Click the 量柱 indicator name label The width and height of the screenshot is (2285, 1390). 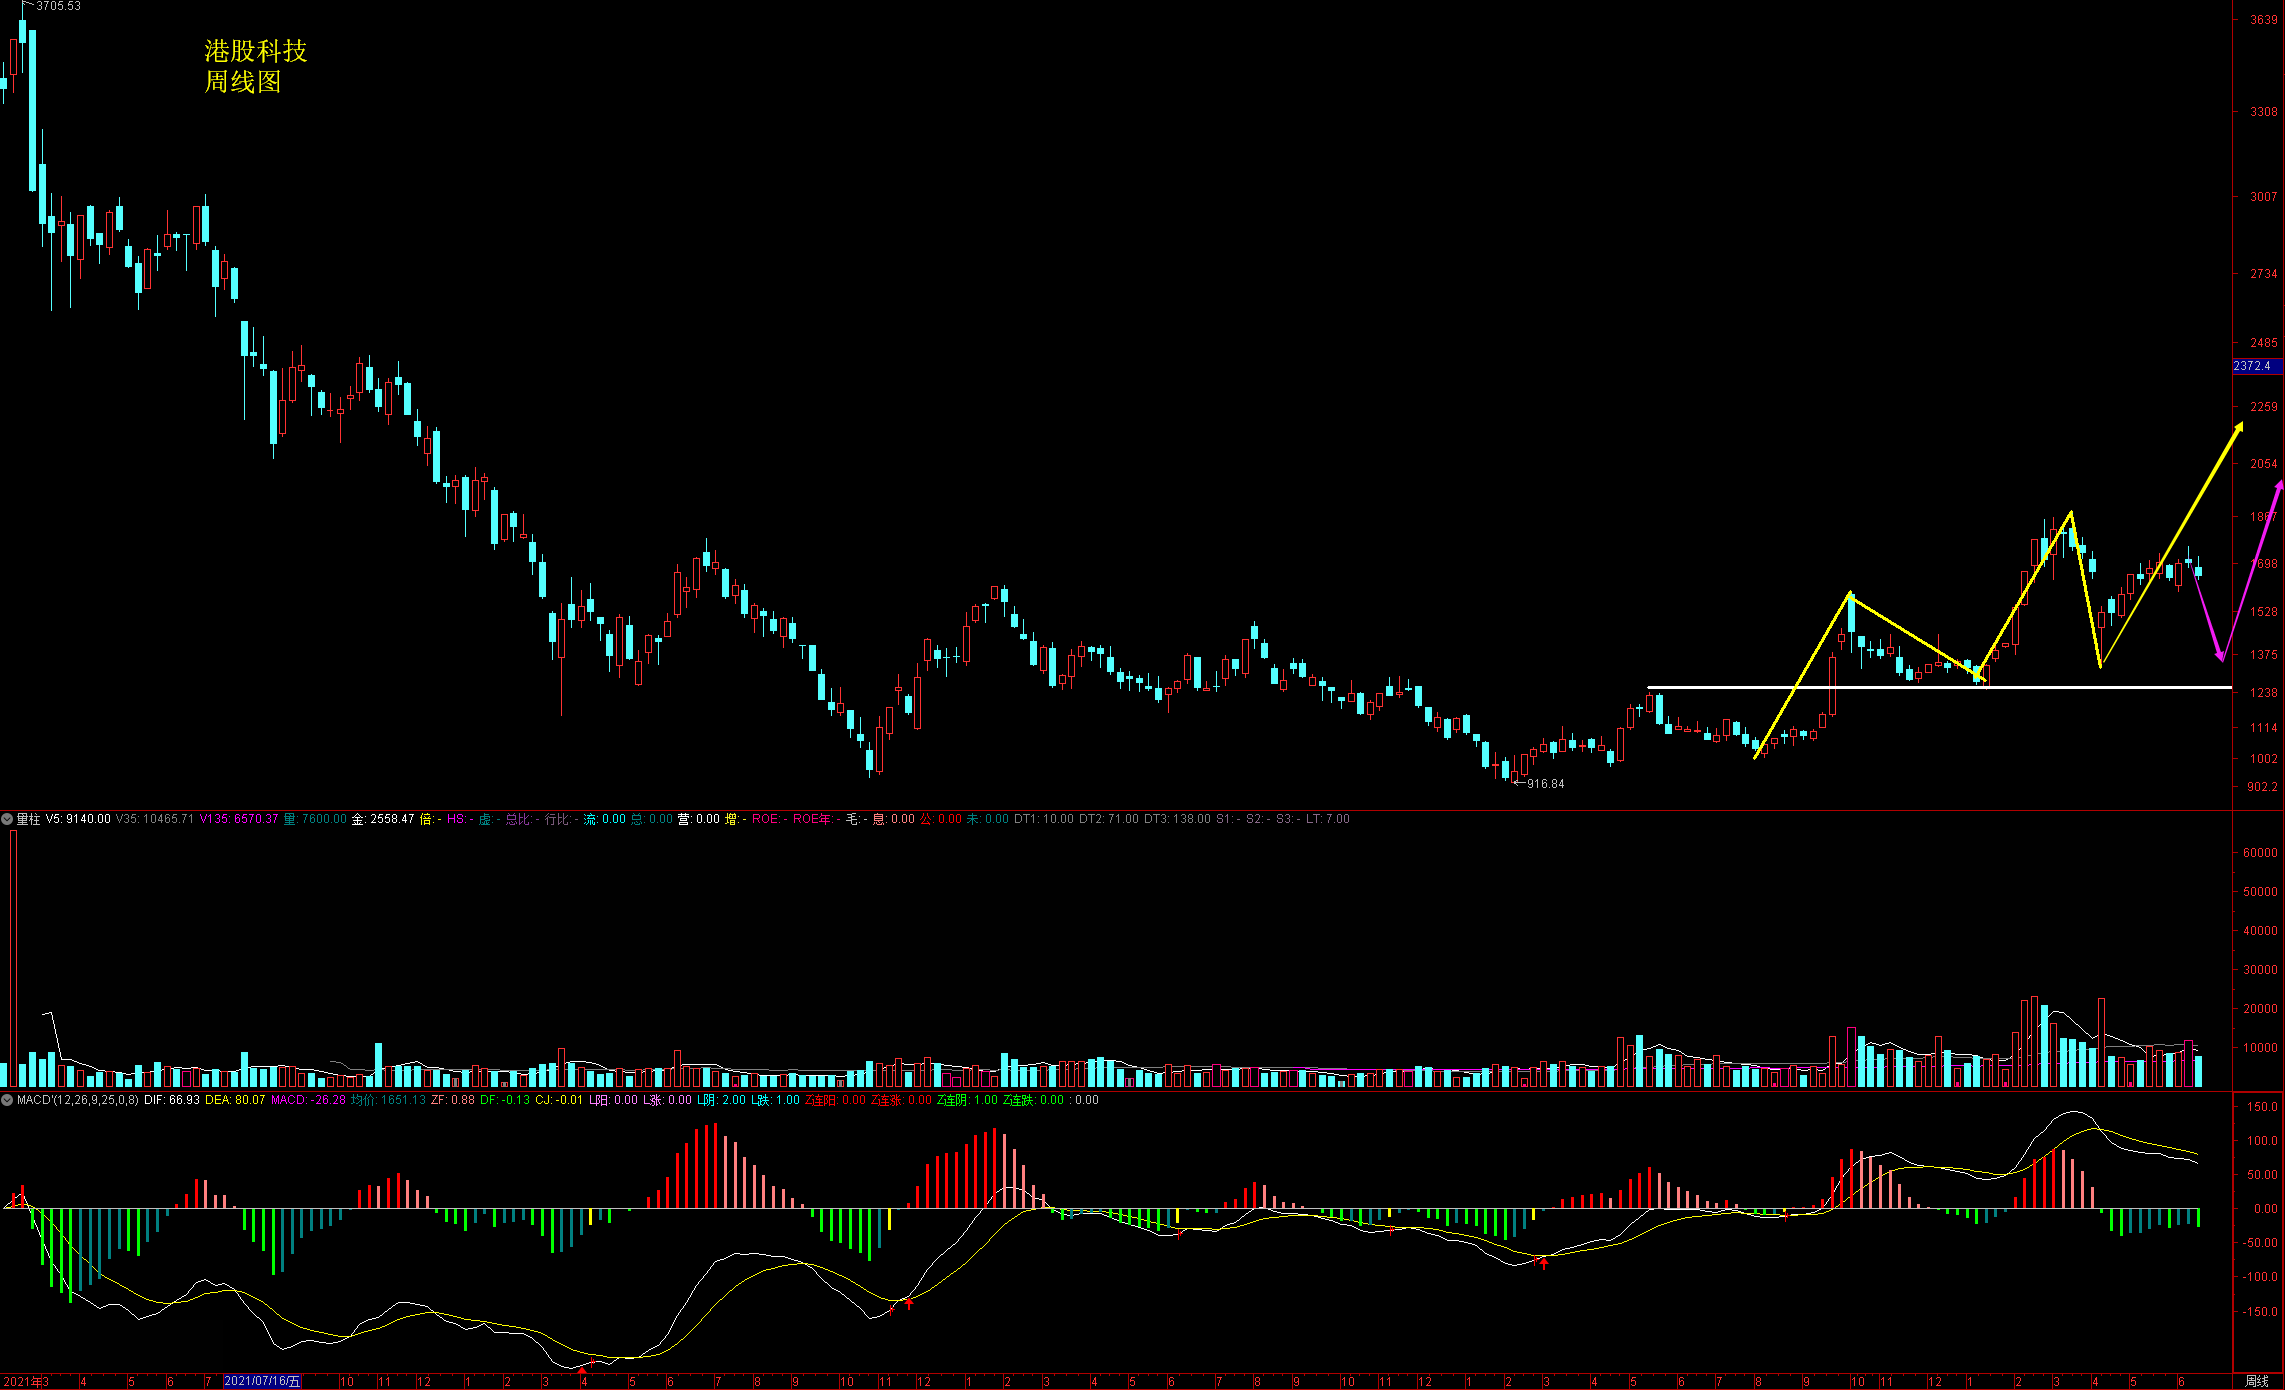pyautogui.click(x=28, y=819)
